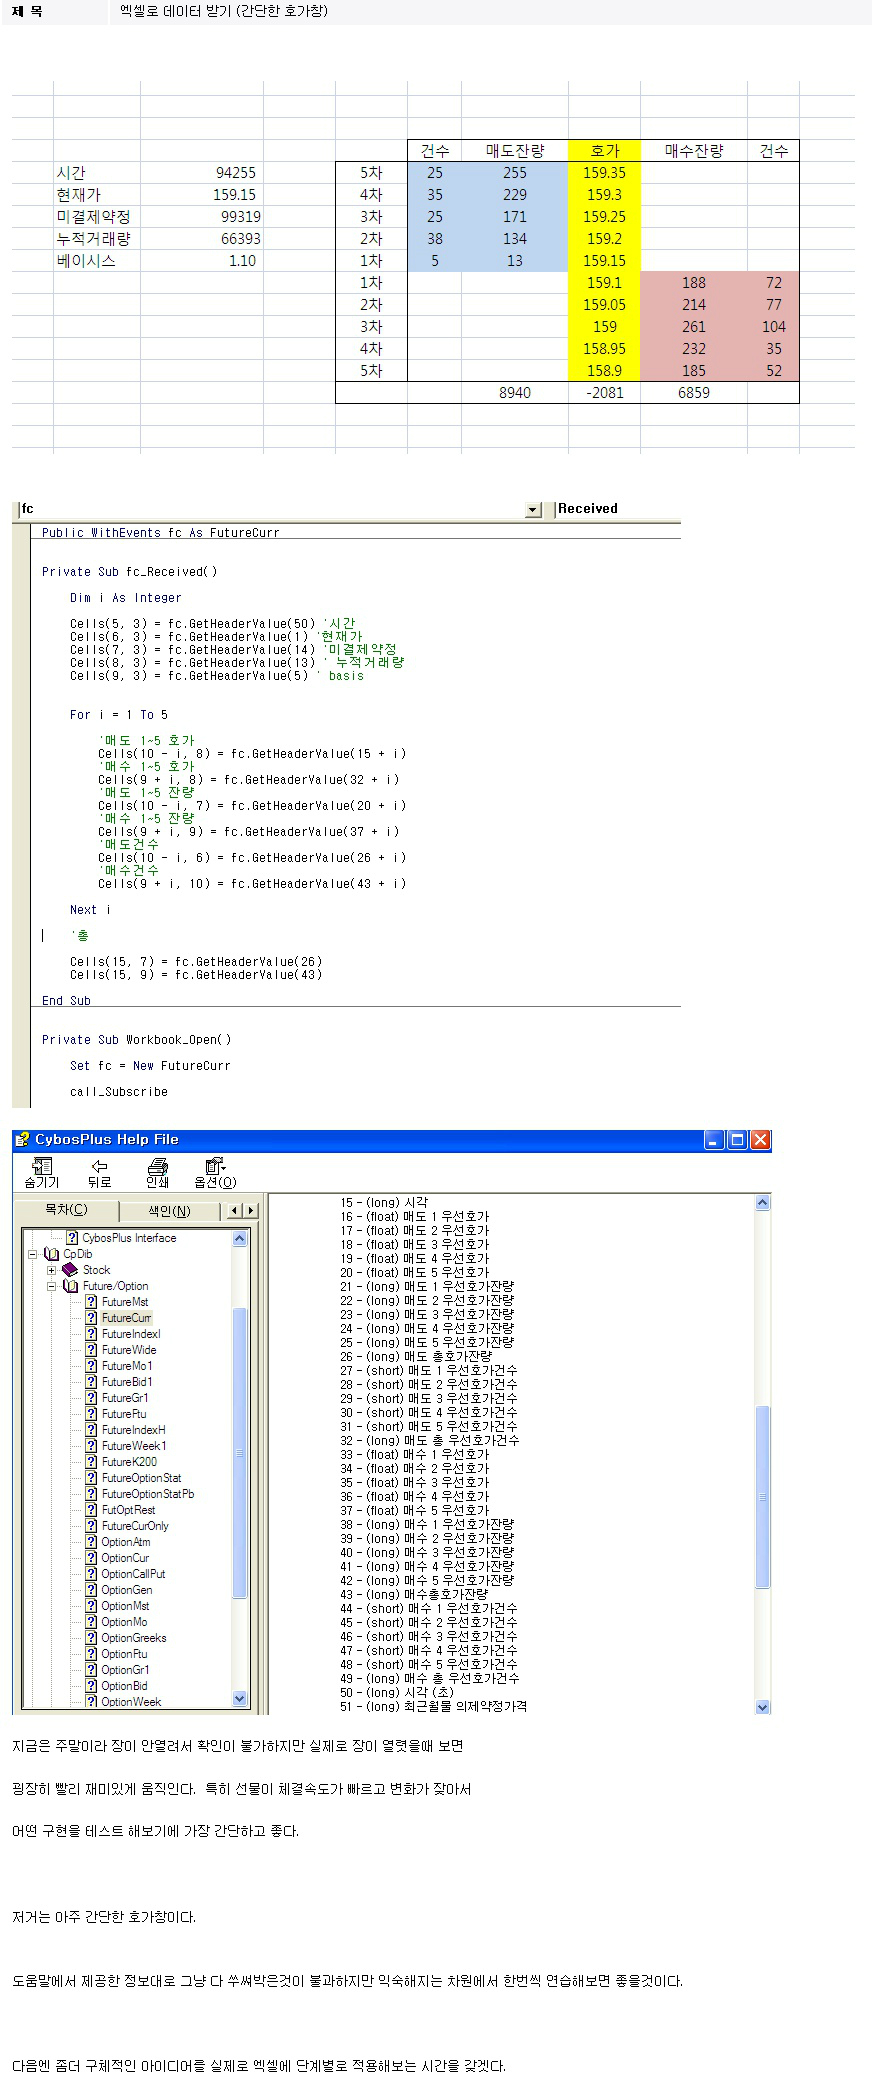The width and height of the screenshot is (872, 2096).
Task: Switch to the 목차 (Contents) tab
Action: click(66, 1210)
